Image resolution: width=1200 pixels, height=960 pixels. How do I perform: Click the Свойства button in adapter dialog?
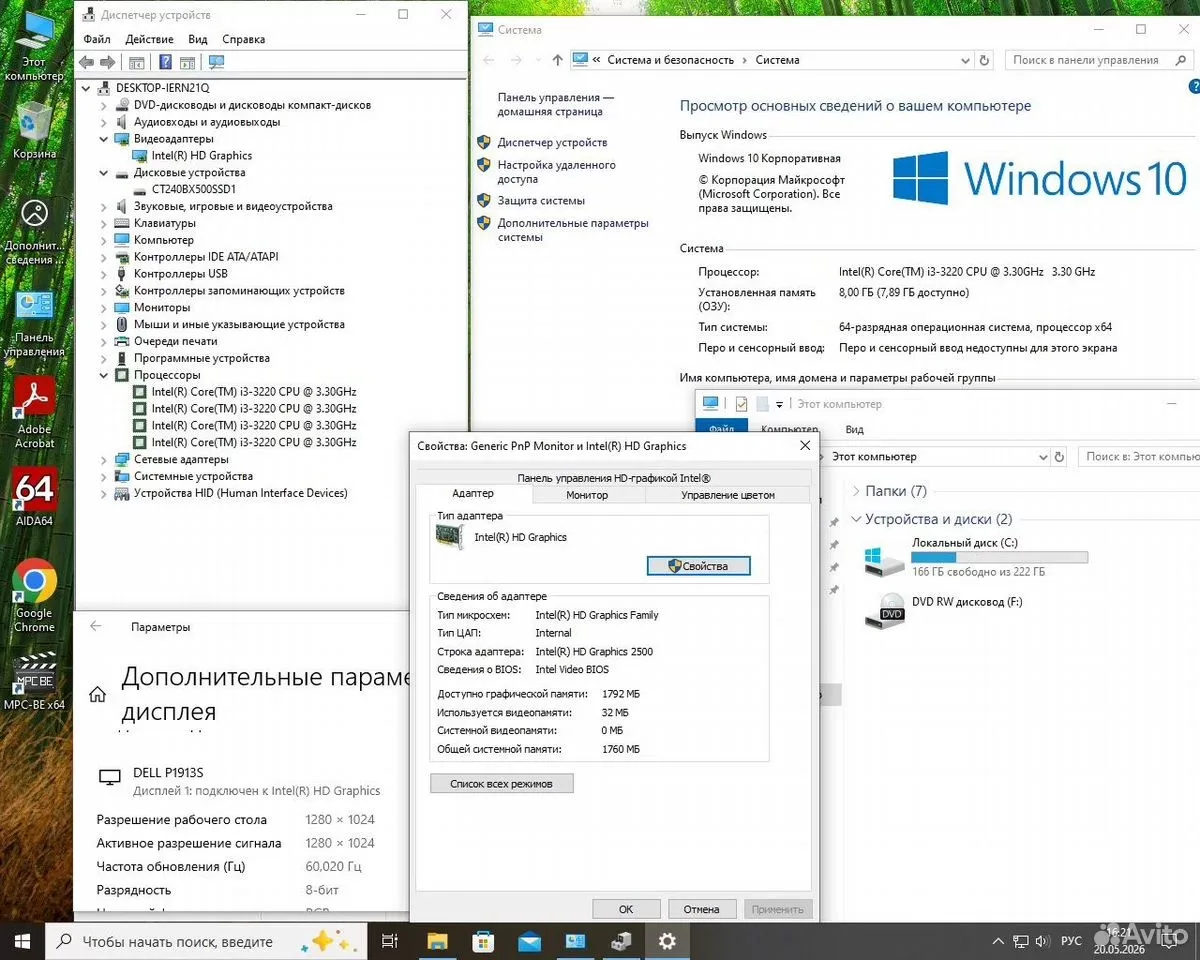(x=699, y=566)
